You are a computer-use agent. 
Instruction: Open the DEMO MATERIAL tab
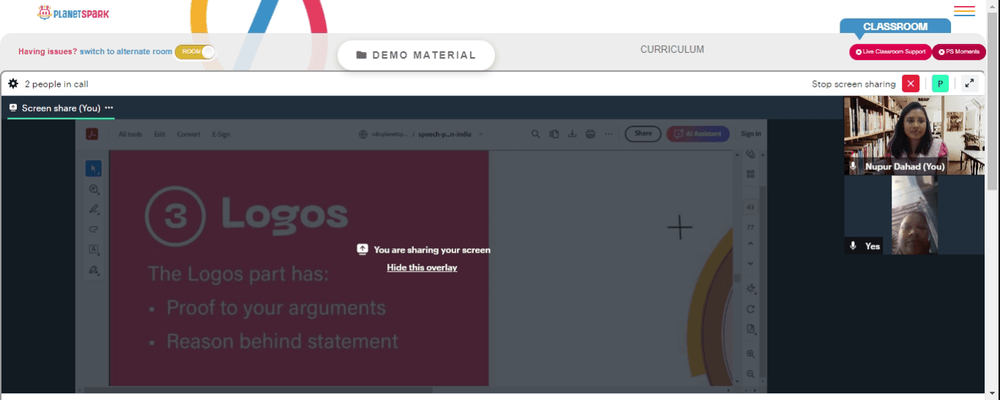pyautogui.click(x=416, y=55)
